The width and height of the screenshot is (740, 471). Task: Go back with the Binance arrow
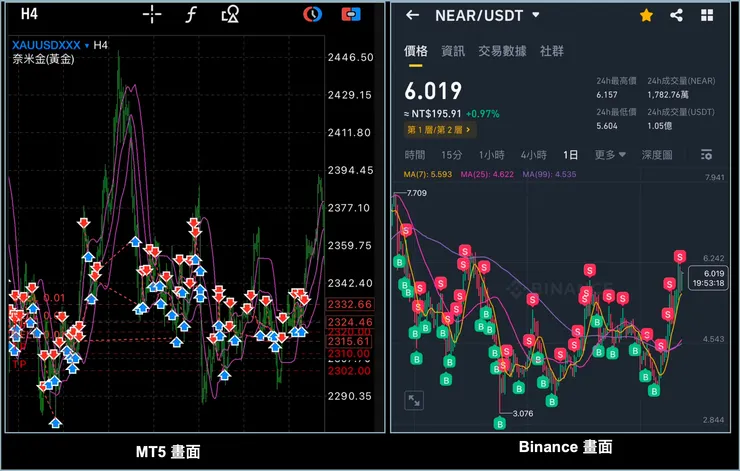coord(412,15)
